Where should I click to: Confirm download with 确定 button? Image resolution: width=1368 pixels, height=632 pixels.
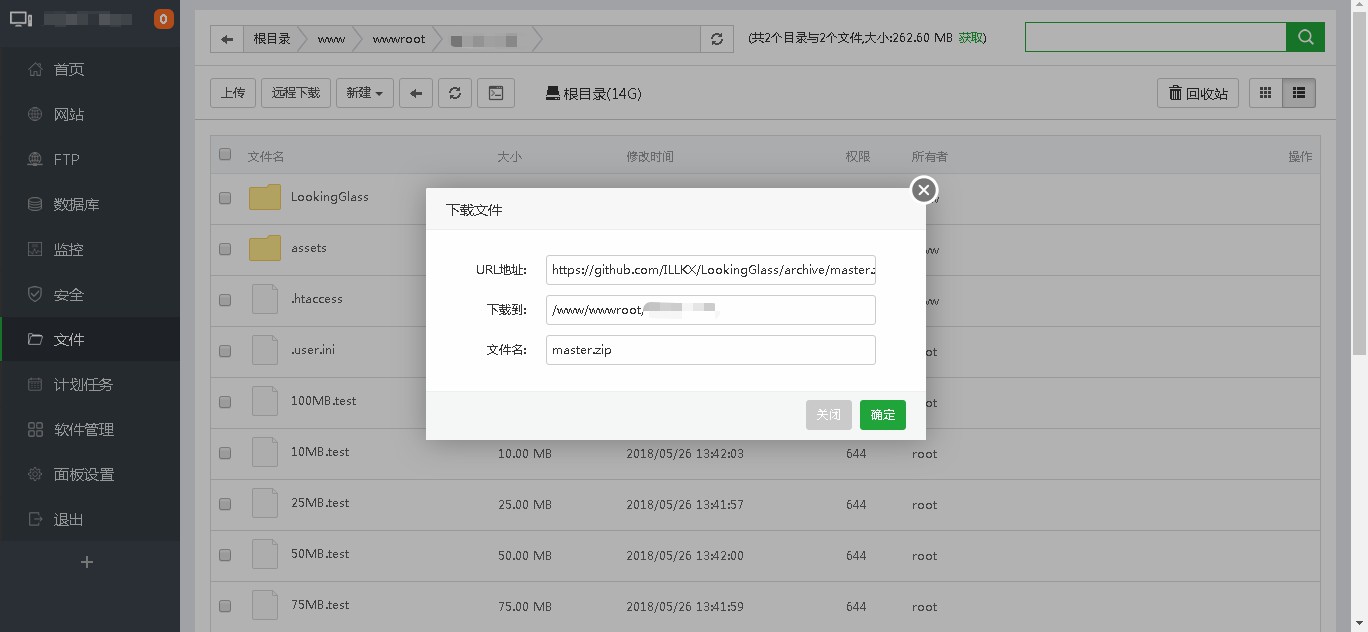pyautogui.click(x=882, y=415)
